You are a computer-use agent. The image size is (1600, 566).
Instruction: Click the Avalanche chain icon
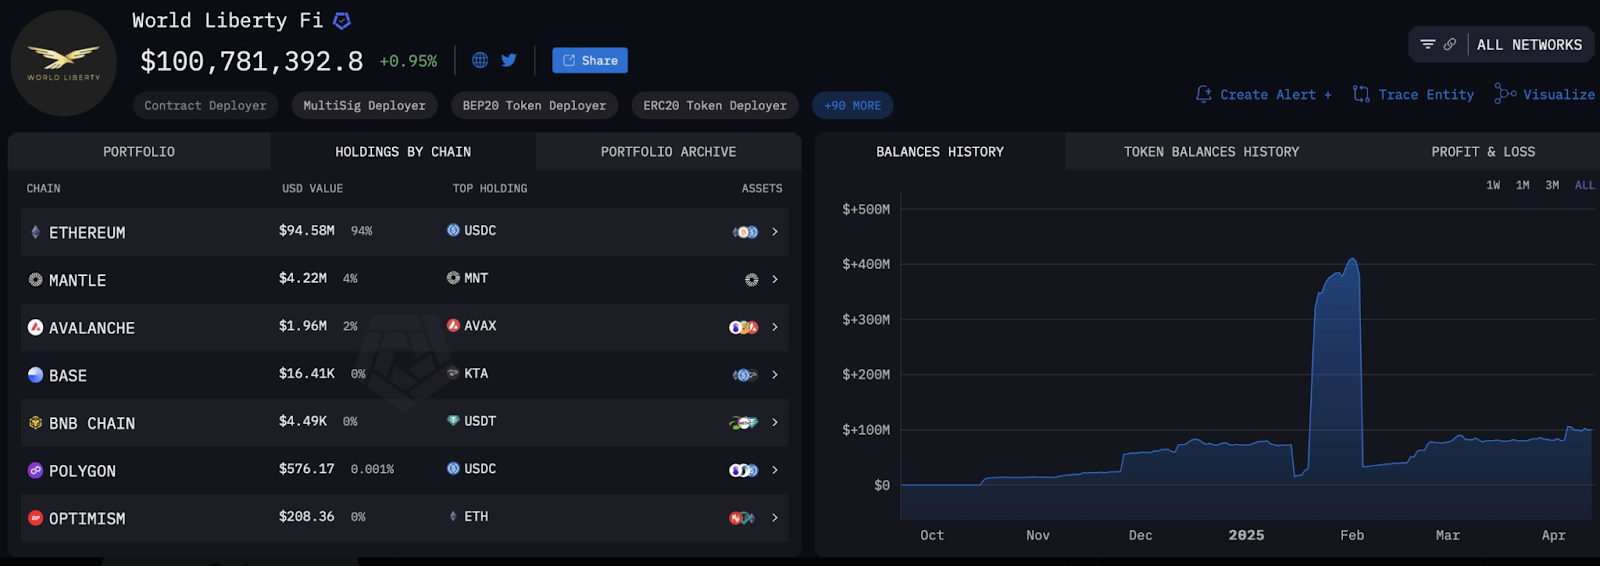click(x=35, y=327)
